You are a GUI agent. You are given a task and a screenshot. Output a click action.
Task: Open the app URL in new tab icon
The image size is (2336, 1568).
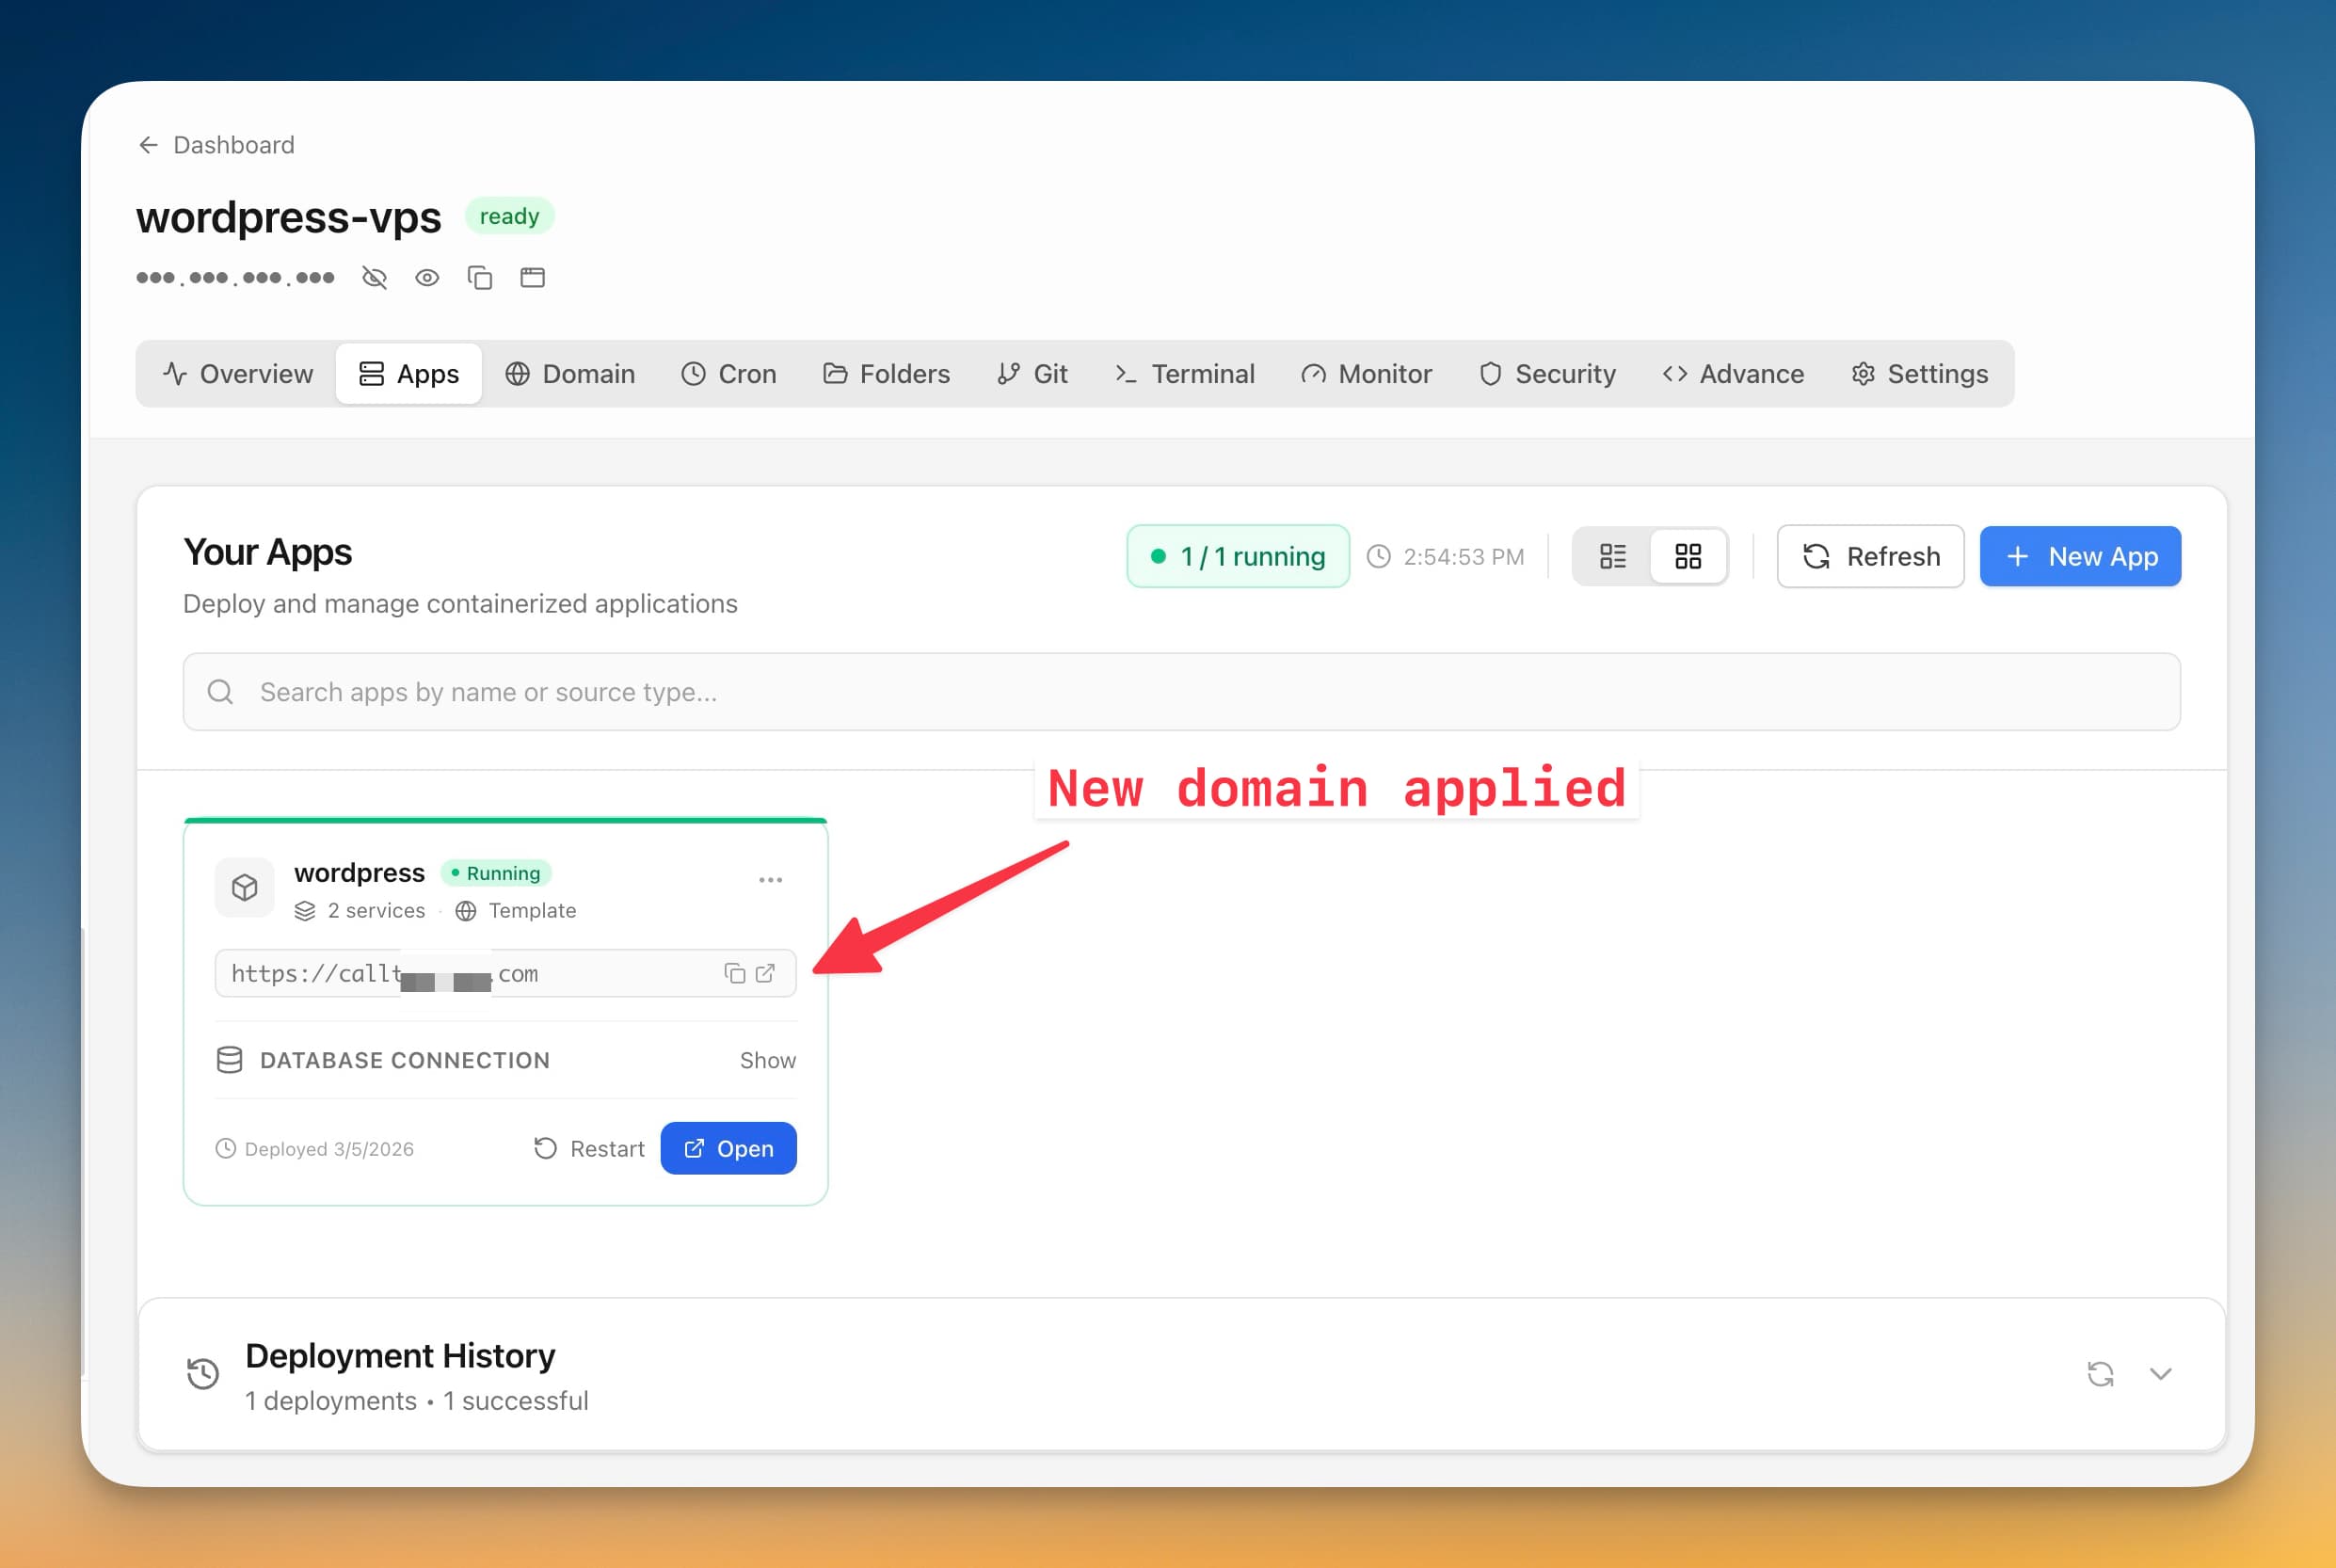[x=765, y=972]
